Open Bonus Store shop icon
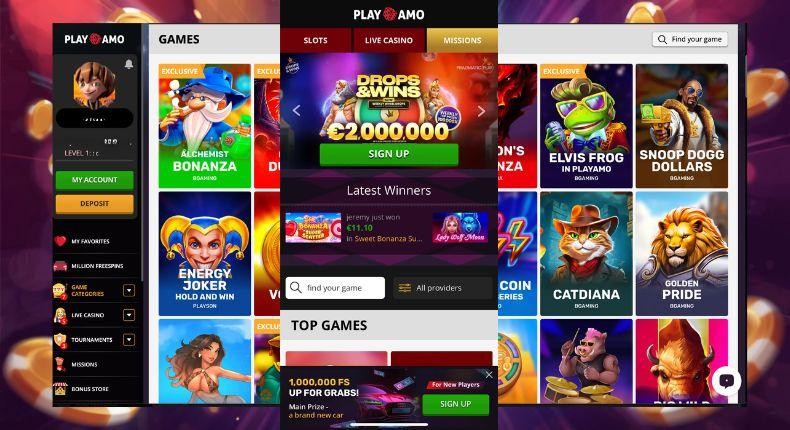 [60, 389]
